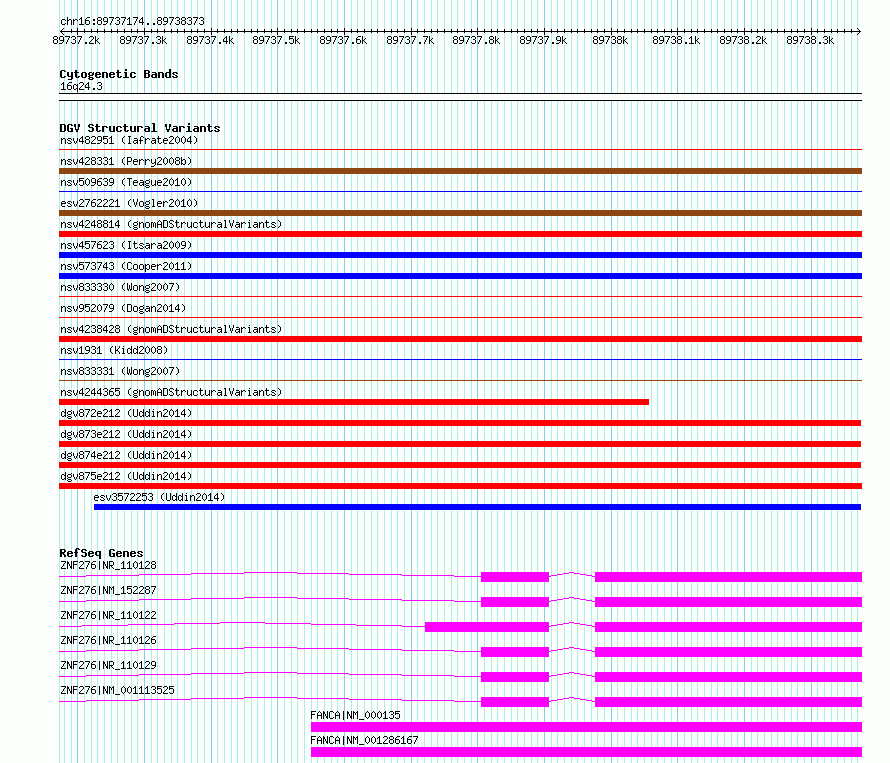
Task: Open transcript ZNF276|NM_152287 label
Action: coord(108,590)
